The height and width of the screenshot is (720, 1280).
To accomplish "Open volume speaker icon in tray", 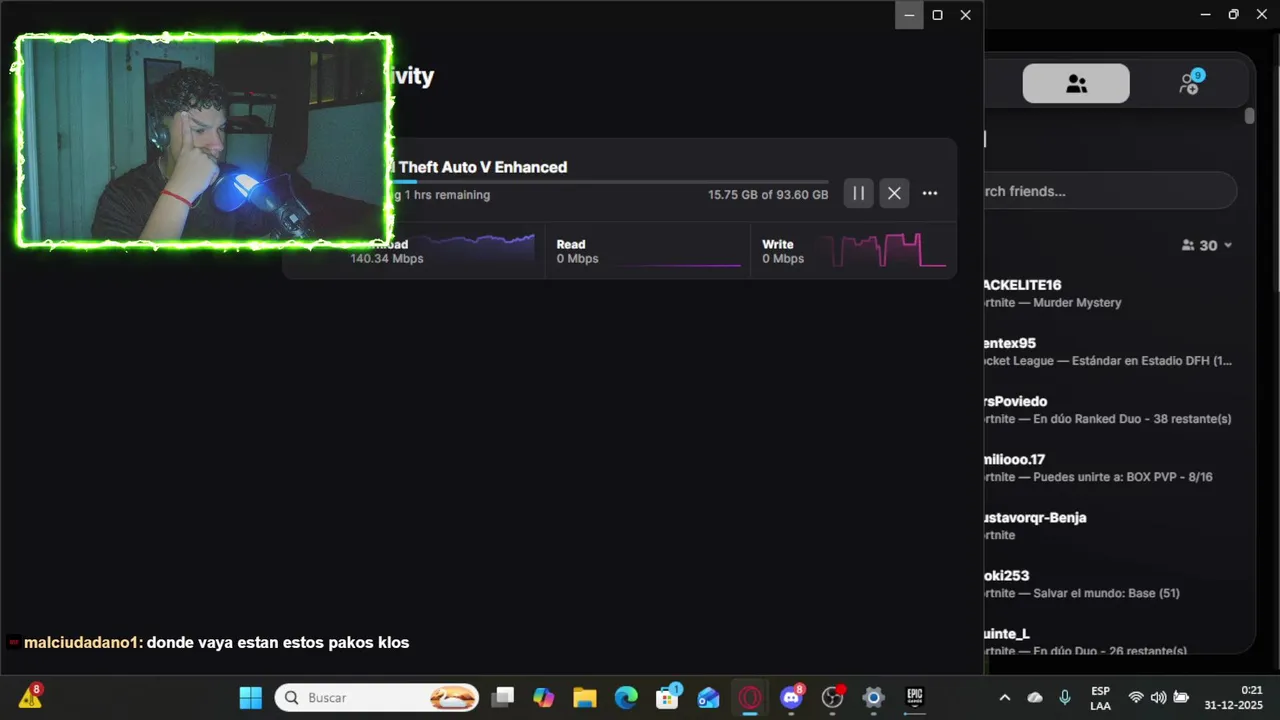I will (x=1158, y=697).
